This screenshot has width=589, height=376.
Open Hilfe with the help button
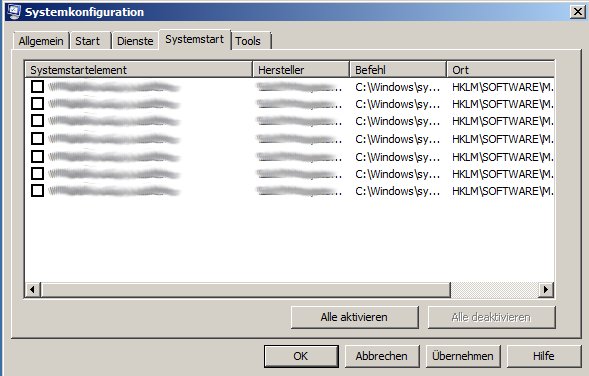544,356
